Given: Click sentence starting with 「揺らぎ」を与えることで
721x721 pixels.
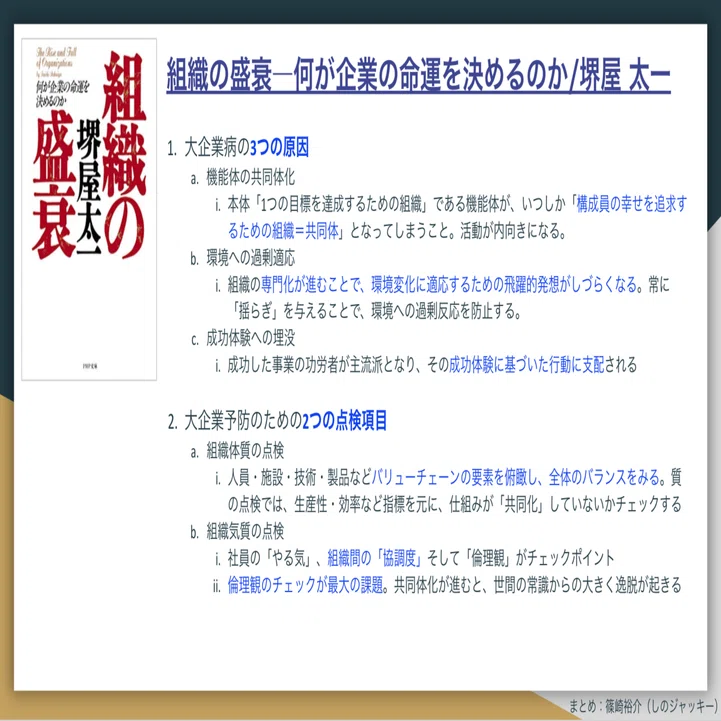Looking at the screenshot, I should click(377, 312).
